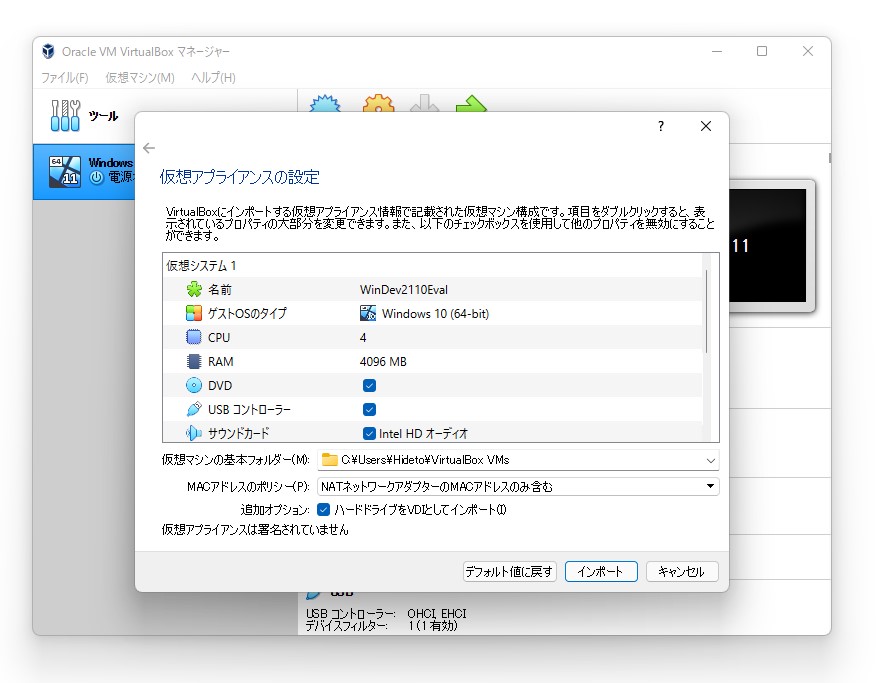Disable the DVD checkbox

(369, 385)
